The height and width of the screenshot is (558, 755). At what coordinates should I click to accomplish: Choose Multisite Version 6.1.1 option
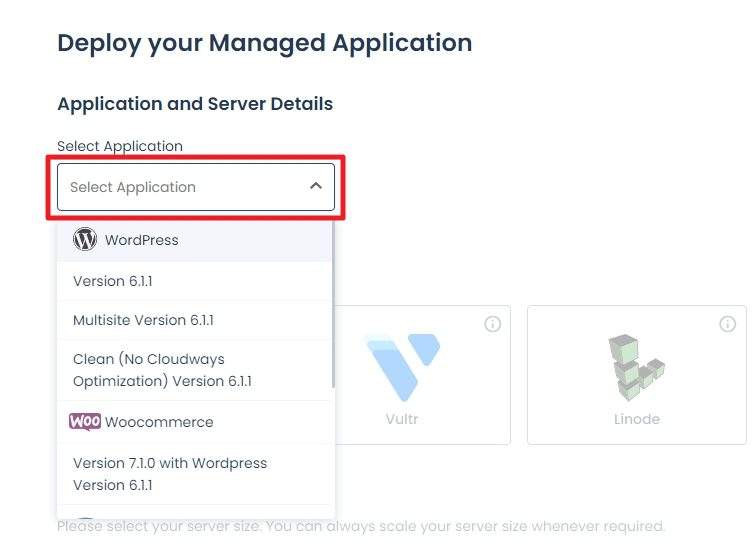click(x=195, y=320)
